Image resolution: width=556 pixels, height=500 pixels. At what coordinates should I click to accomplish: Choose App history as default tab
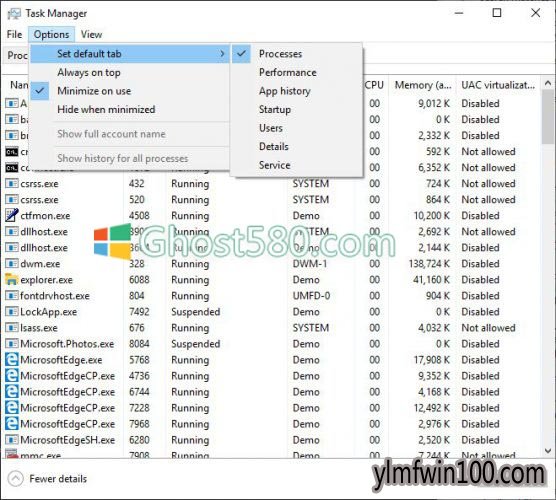point(296,91)
